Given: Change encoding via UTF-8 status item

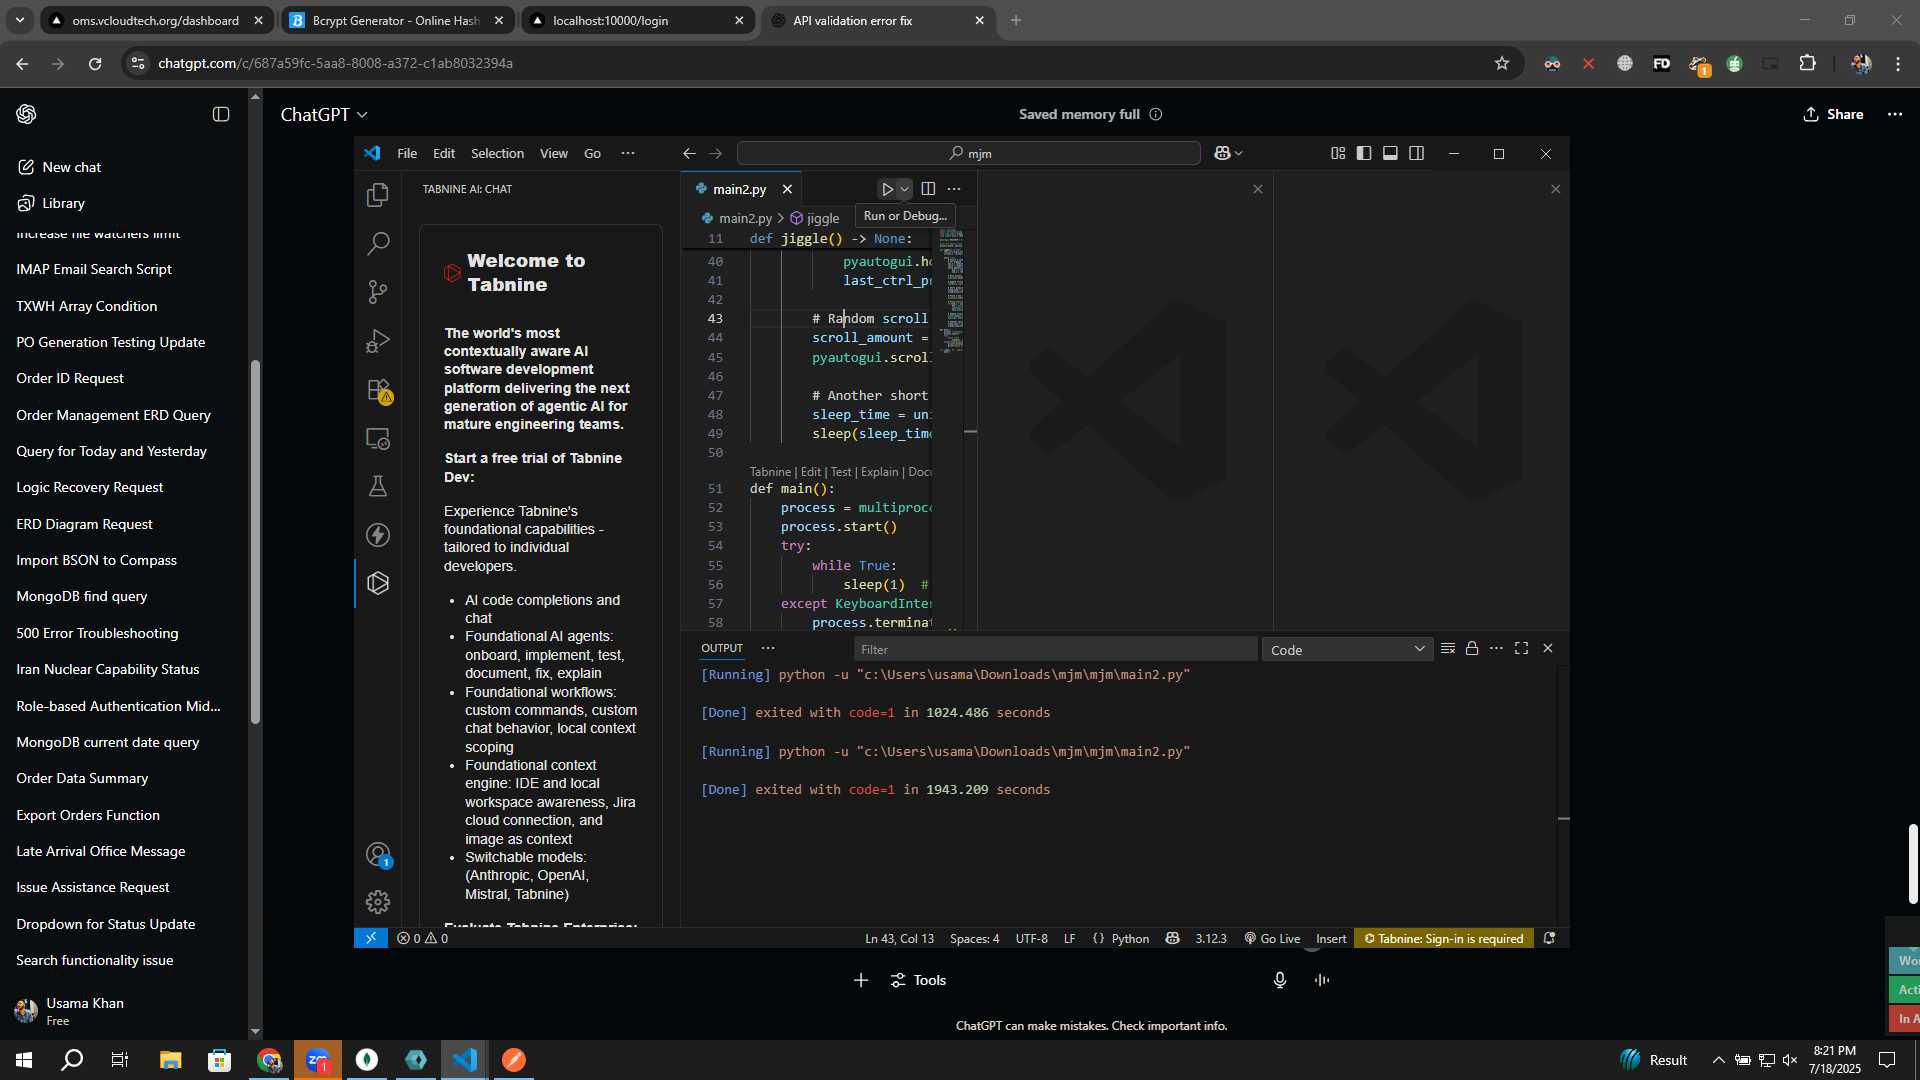Looking at the screenshot, I should click(1031, 938).
